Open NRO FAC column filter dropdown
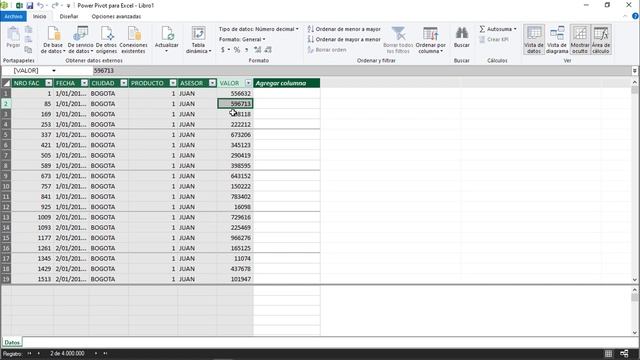The image size is (640, 360). [49, 83]
